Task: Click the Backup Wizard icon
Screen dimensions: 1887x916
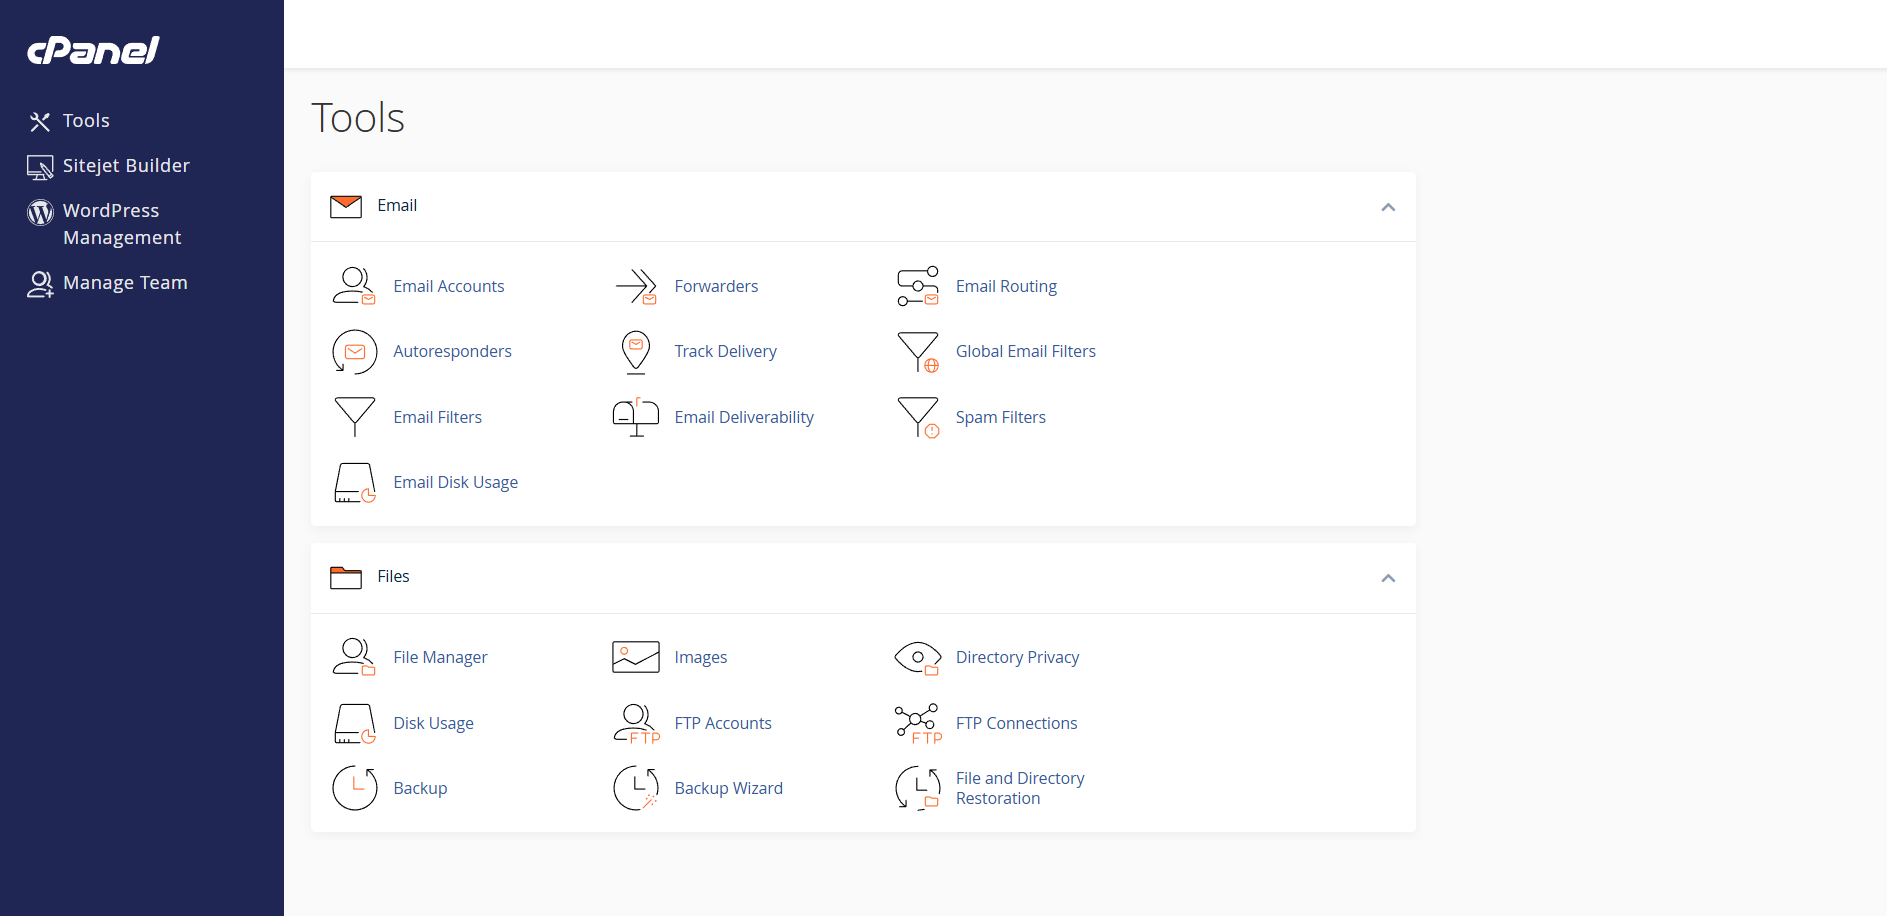Action: click(x=636, y=788)
